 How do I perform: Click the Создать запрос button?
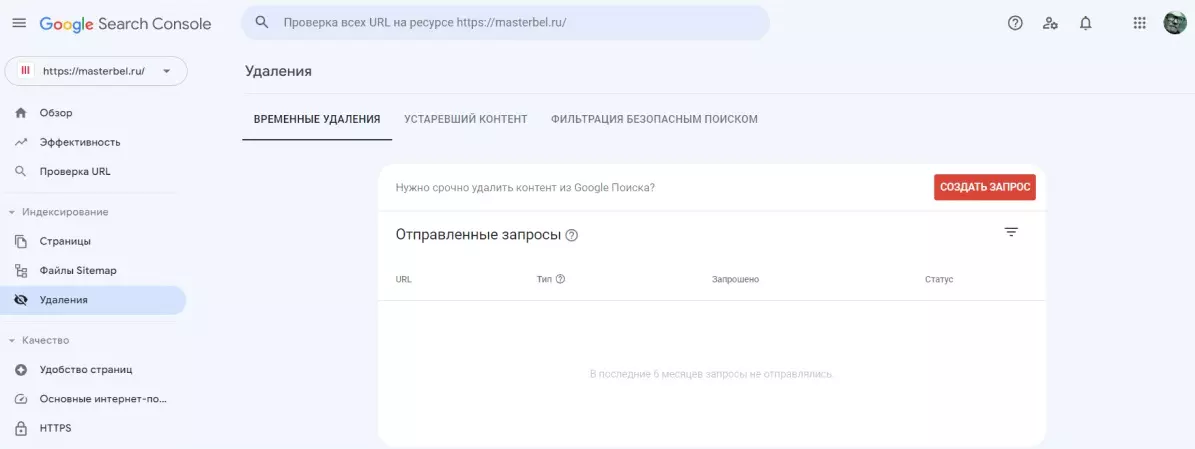coord(985,187)
